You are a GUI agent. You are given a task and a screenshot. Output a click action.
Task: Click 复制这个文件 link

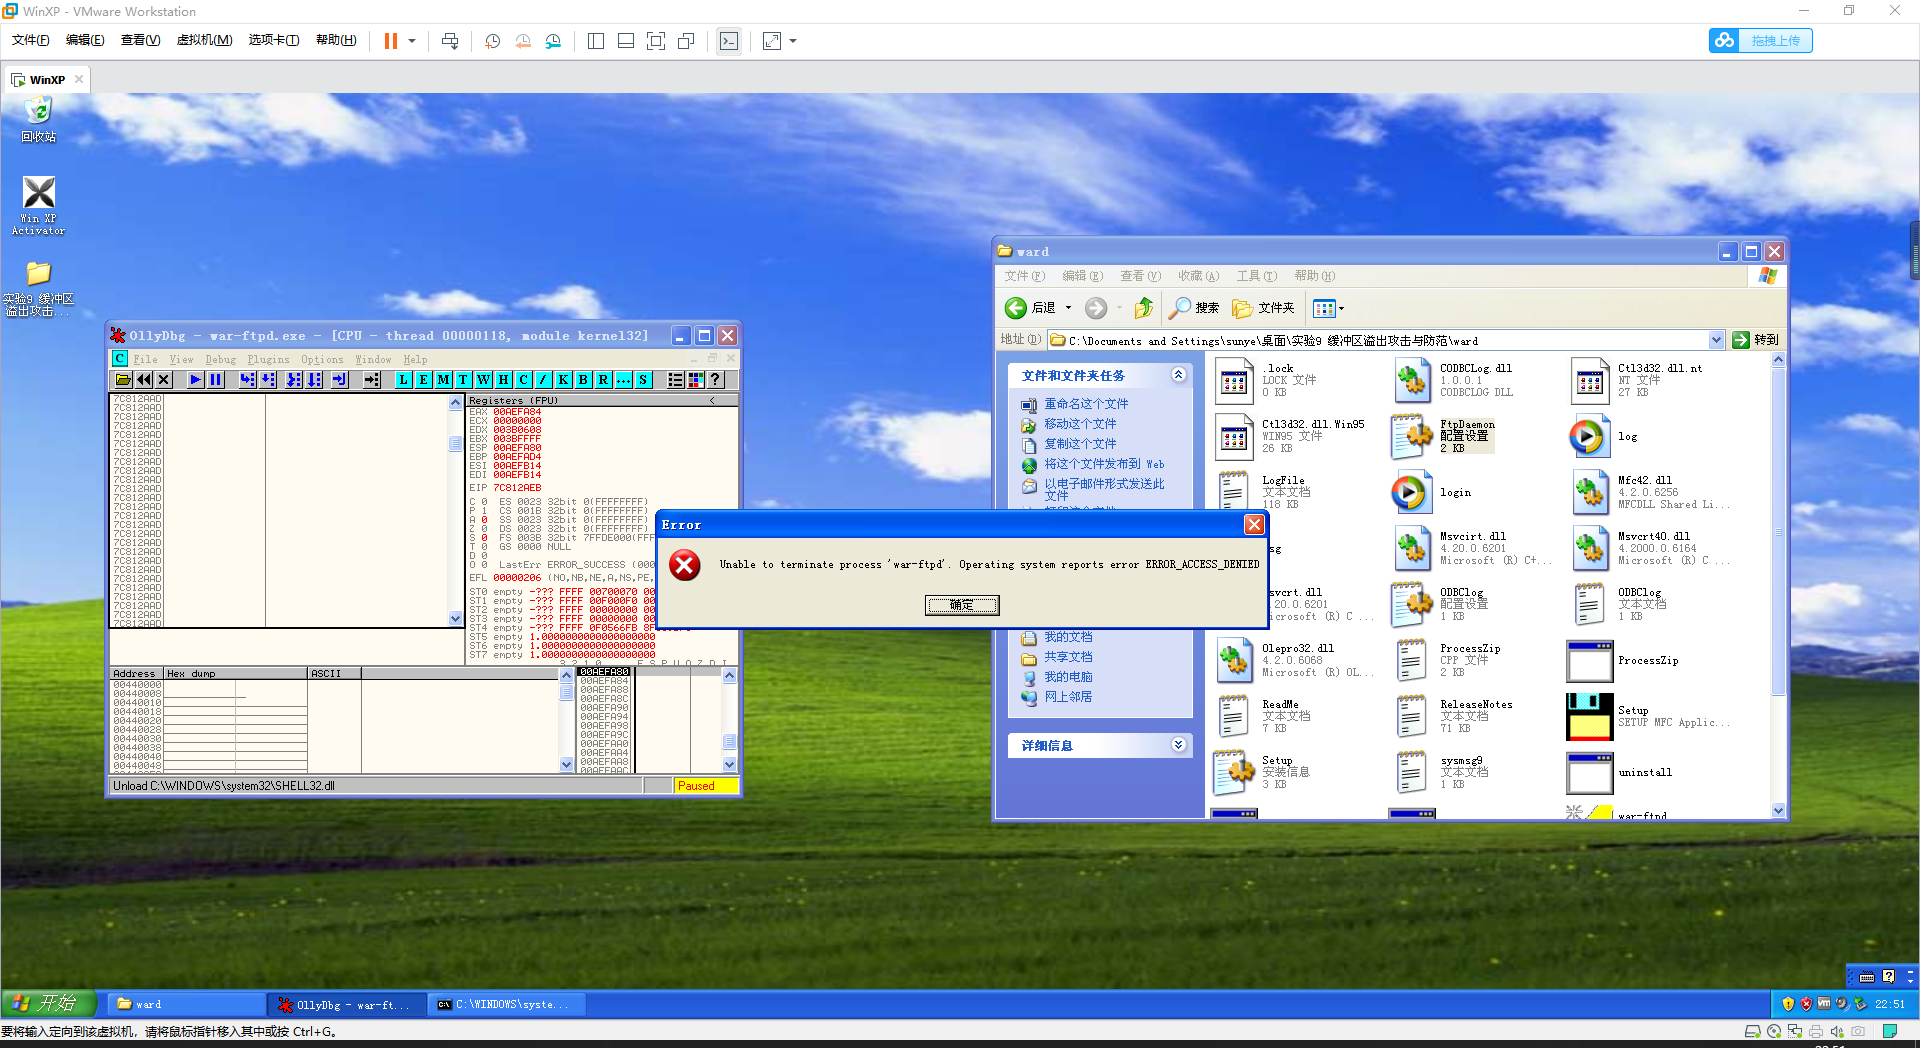pos(1080,444)
